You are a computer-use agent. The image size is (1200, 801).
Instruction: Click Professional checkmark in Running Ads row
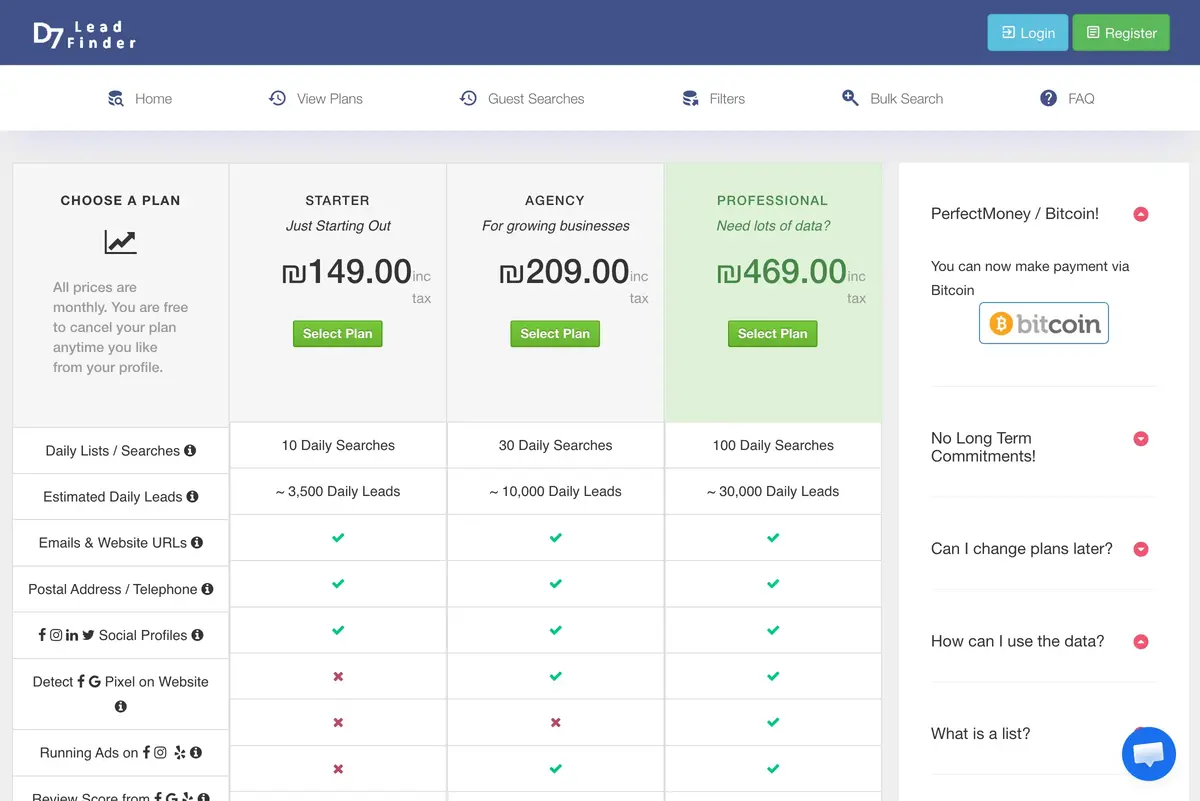773,723
